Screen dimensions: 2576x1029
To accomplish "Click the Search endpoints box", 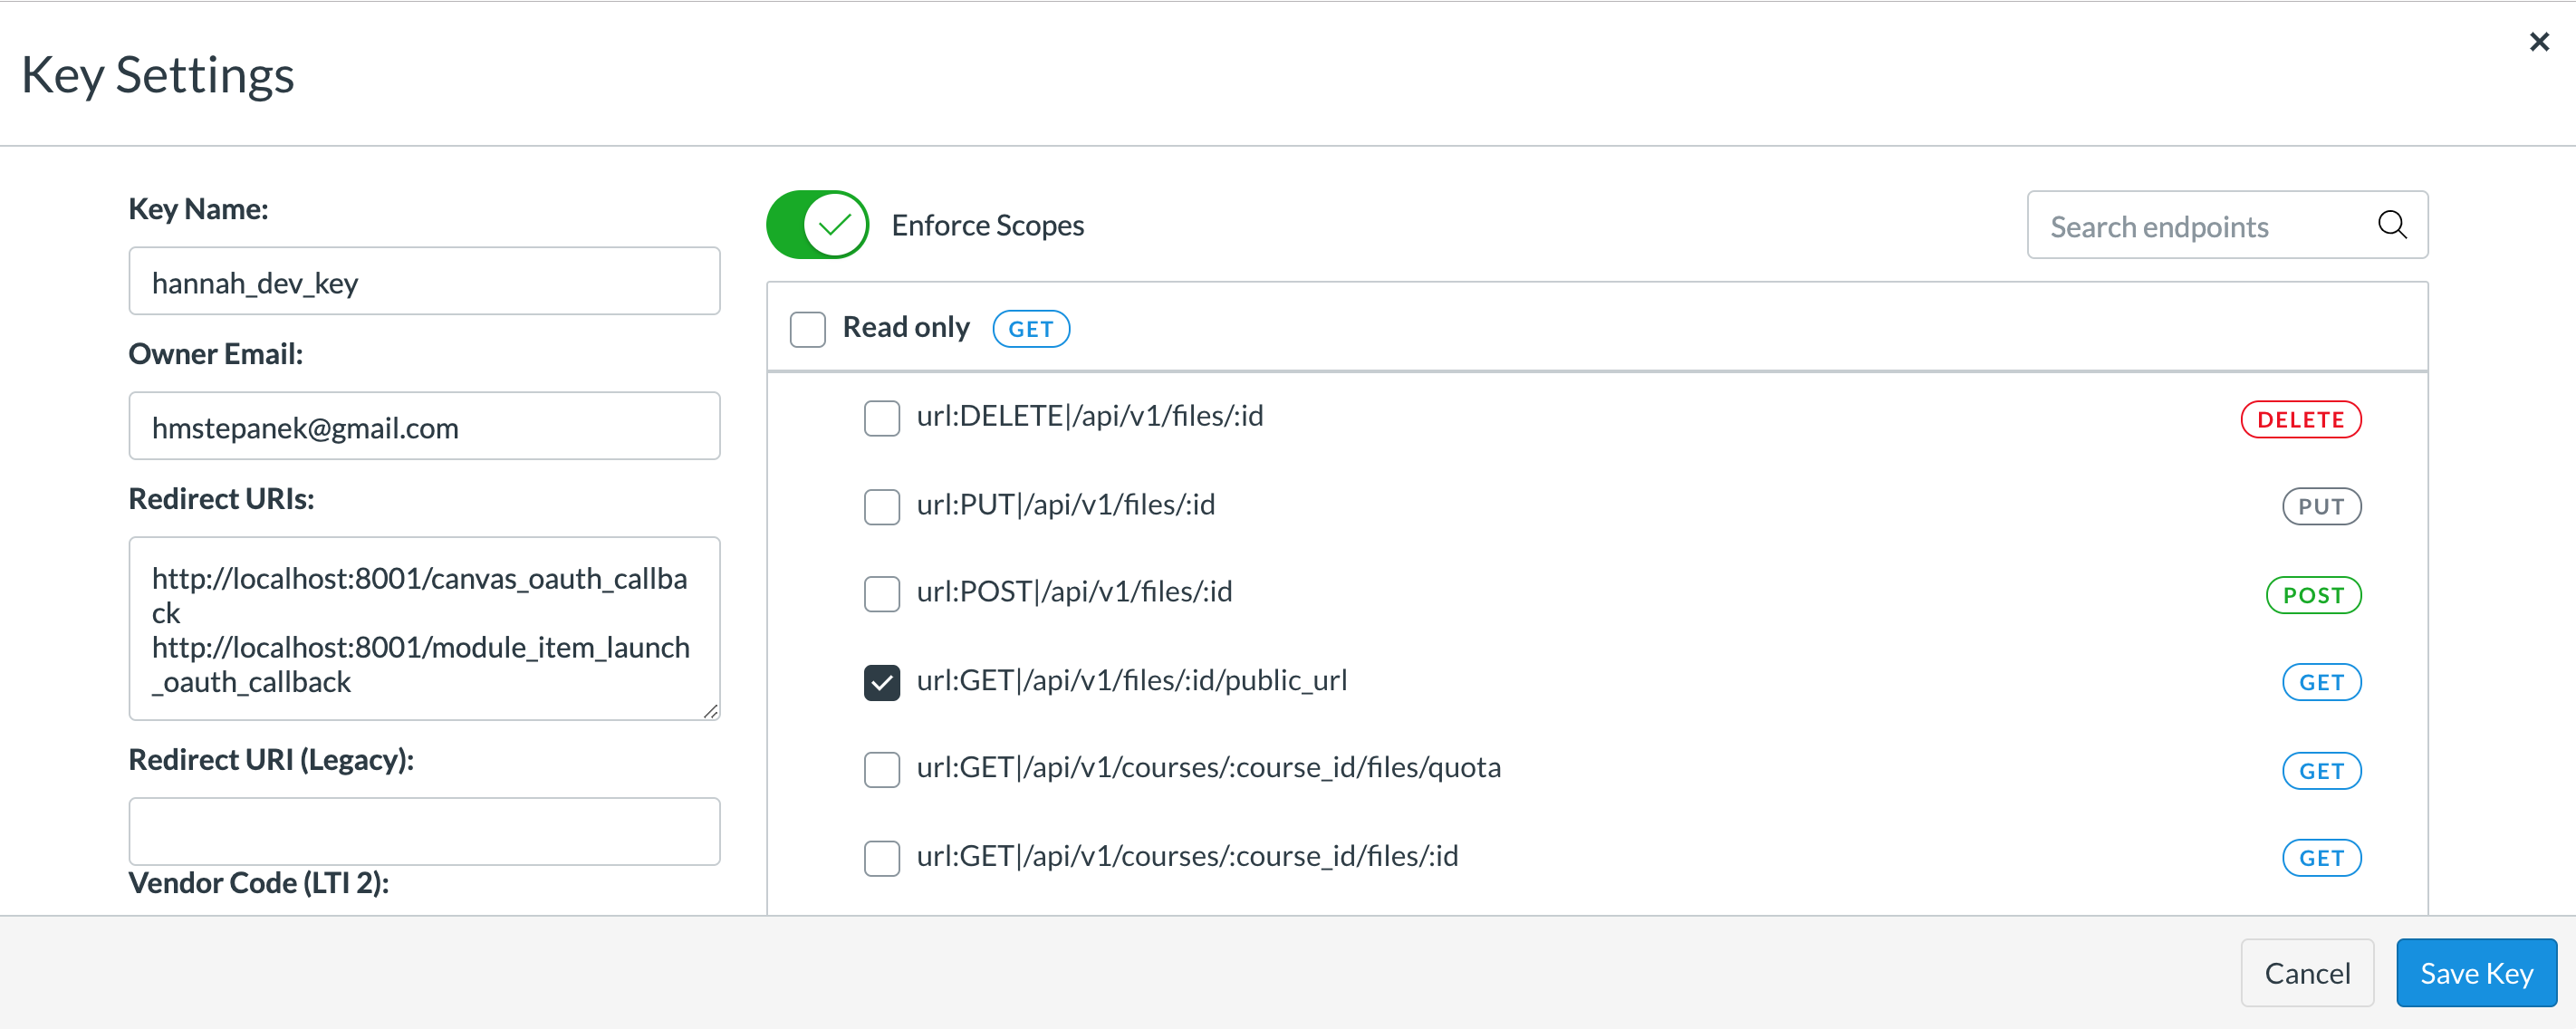I will [x=2200, y=226].
